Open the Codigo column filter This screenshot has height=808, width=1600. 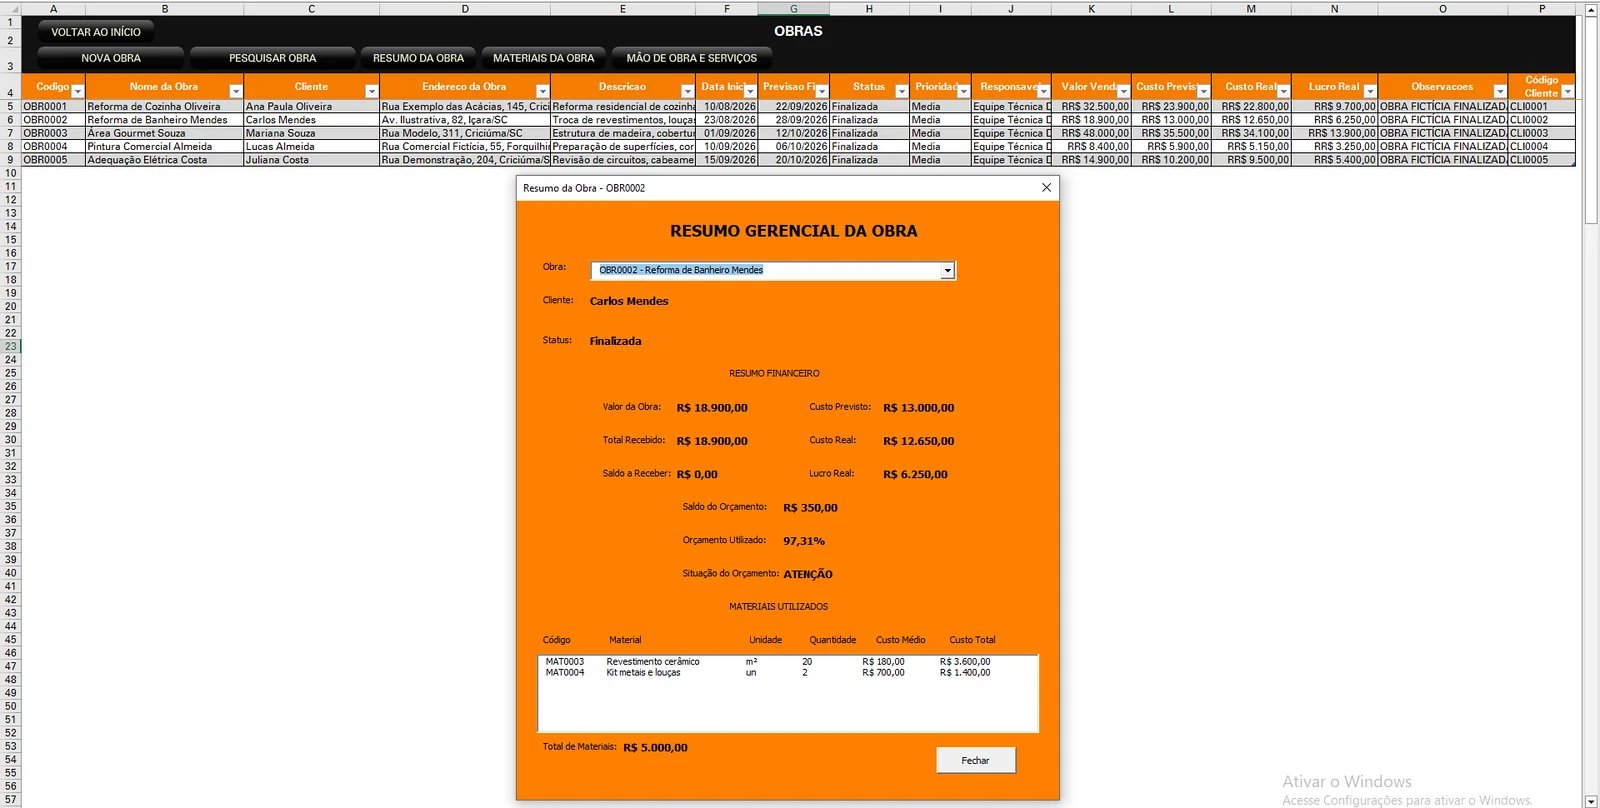(x=77, y=92)
